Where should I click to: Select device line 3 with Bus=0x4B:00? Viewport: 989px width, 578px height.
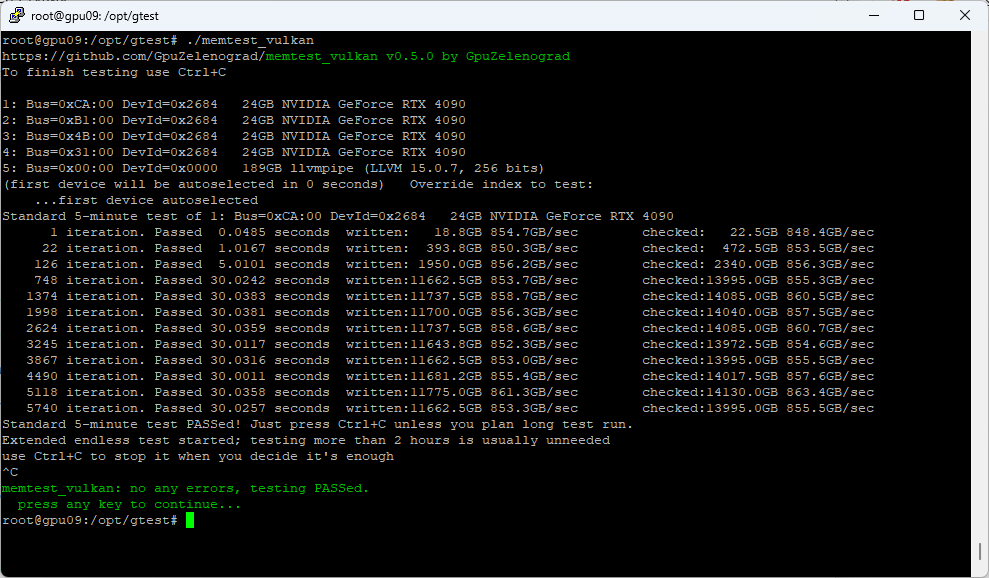233,136
